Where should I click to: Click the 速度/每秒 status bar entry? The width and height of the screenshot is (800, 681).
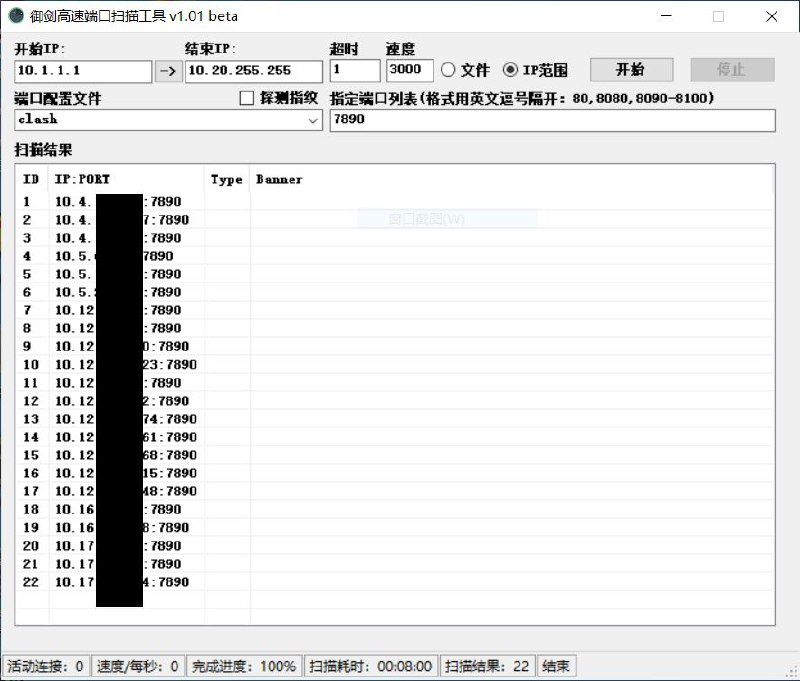(137, 666)
